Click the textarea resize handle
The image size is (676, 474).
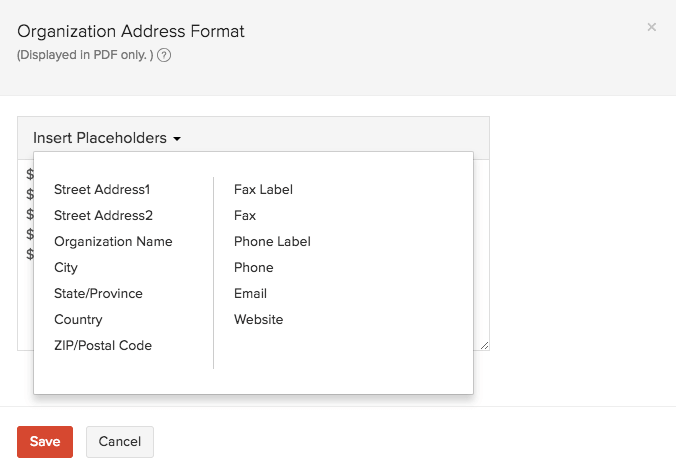point(484,345)
